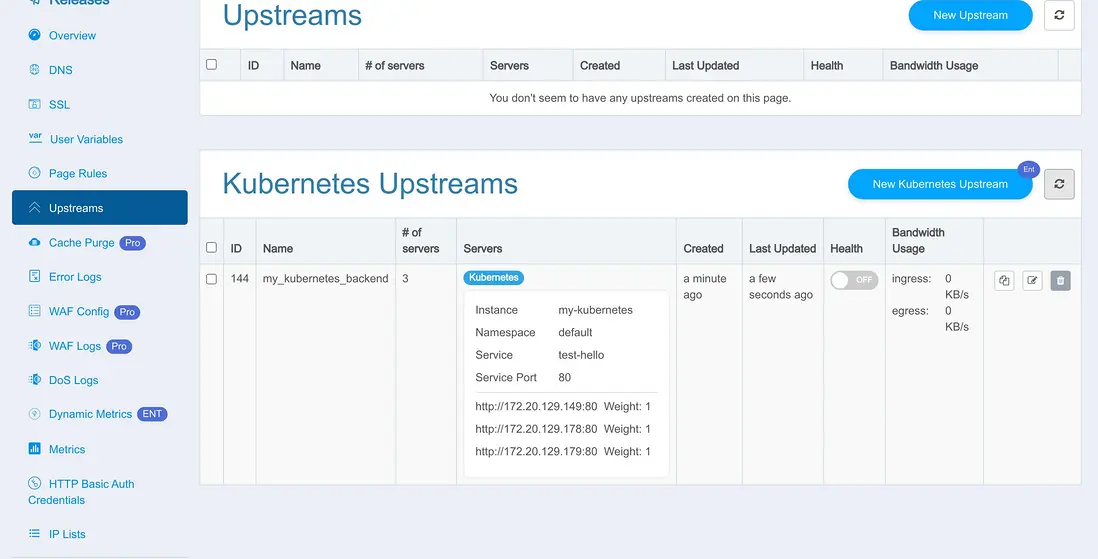Open WAF Config link
The width and height of the screenshot is (1098, 559).
[78, 311]
